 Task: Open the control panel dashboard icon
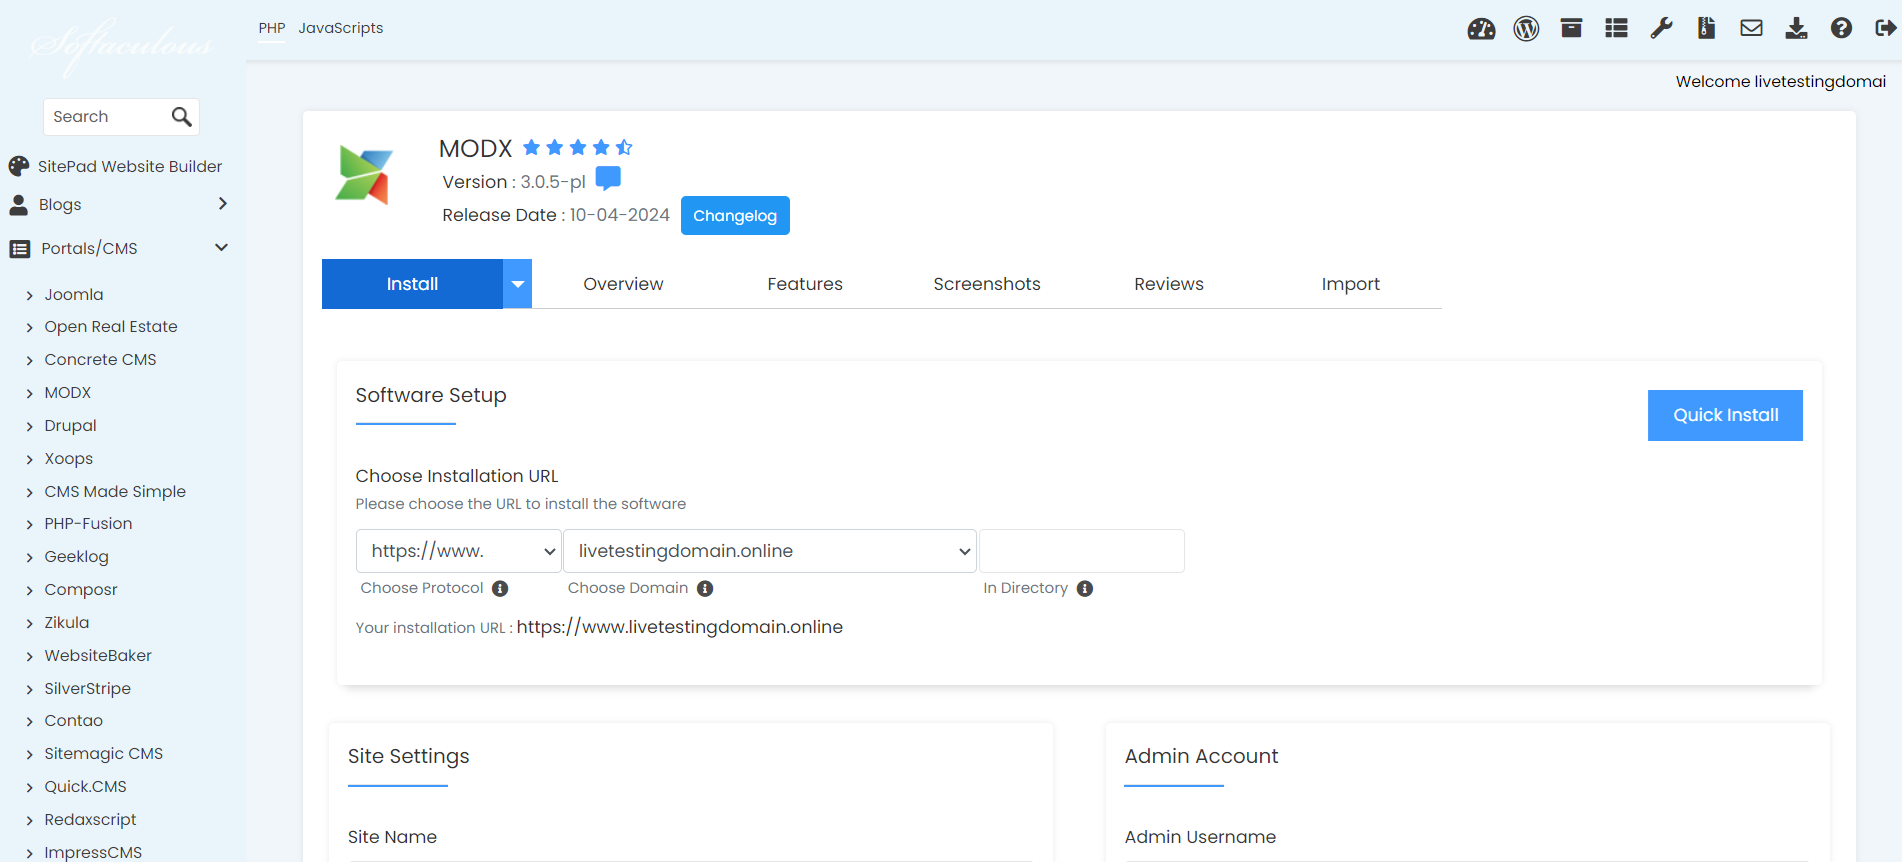click(x=1481, y=29)
